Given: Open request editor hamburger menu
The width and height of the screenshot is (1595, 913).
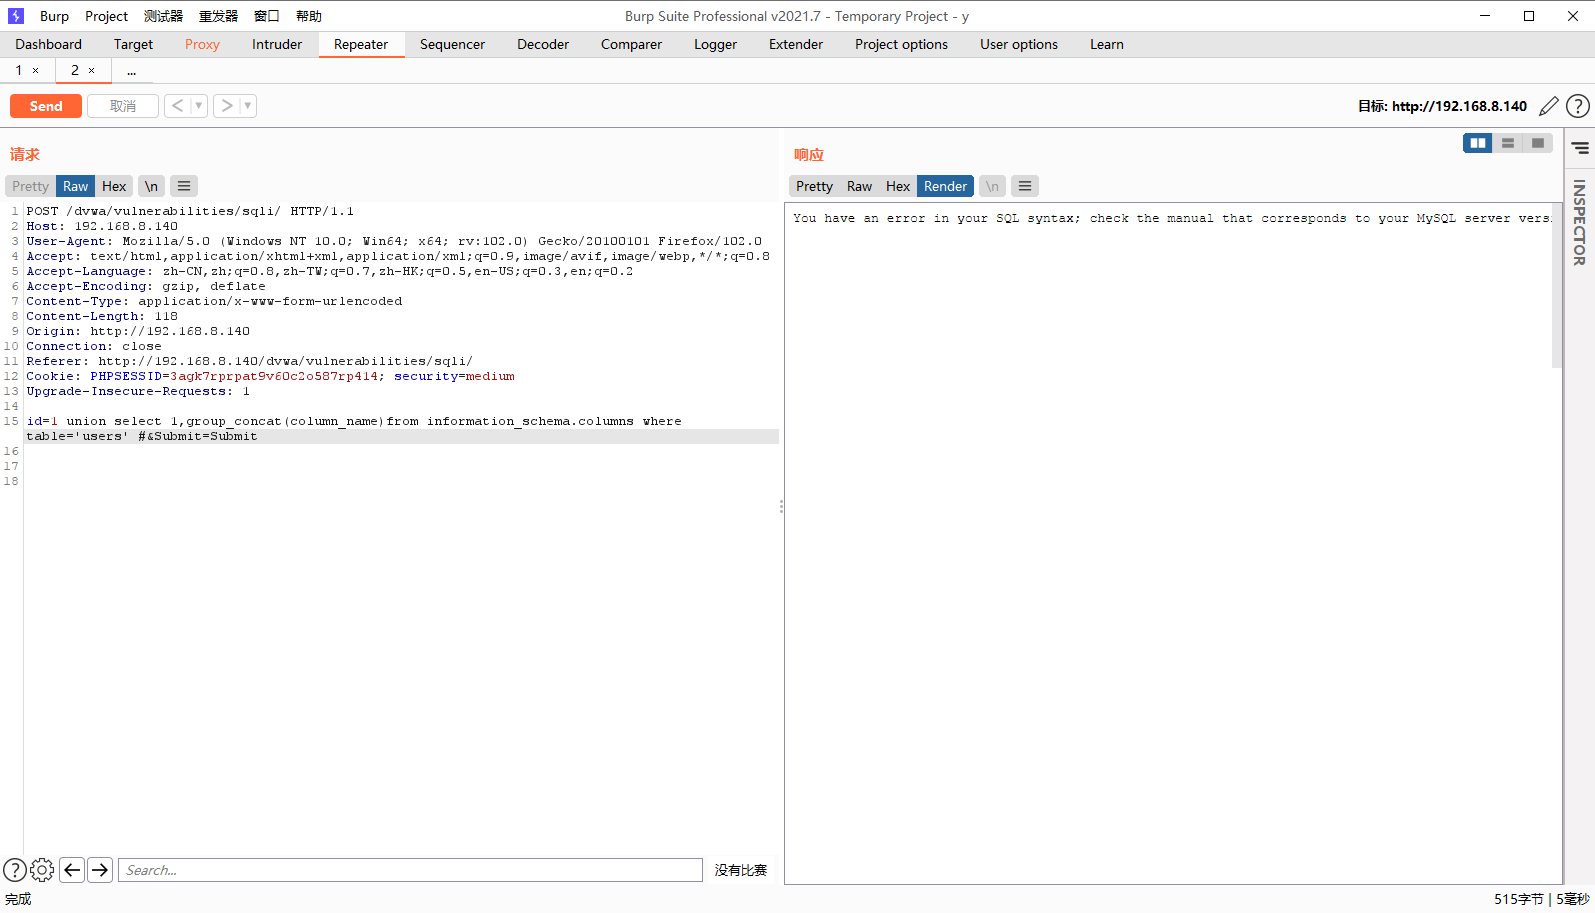Looking at the screenshot, I should tap(184, 186).
